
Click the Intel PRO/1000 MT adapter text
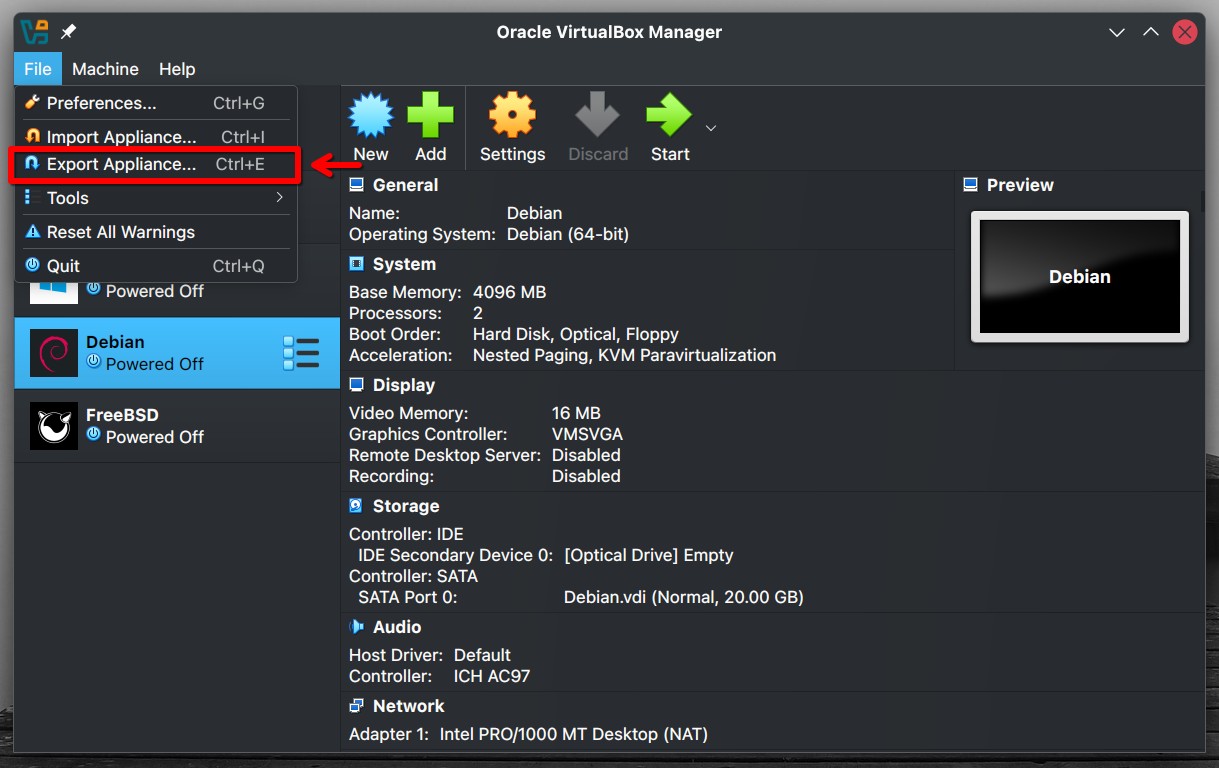[x=573, y=734]
